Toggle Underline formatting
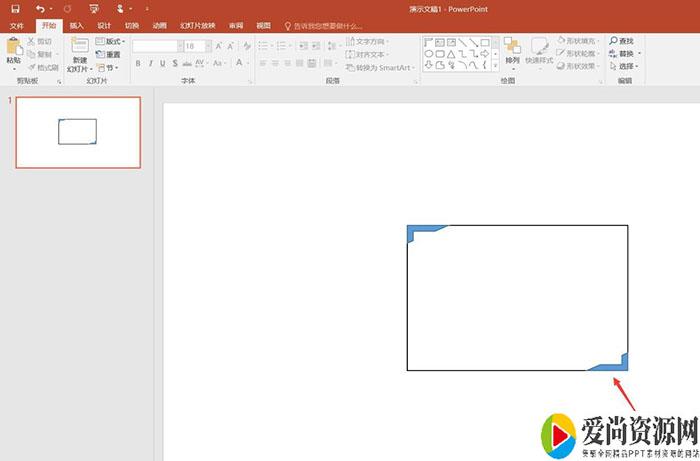The image size is (700, 461). (163, 63)
